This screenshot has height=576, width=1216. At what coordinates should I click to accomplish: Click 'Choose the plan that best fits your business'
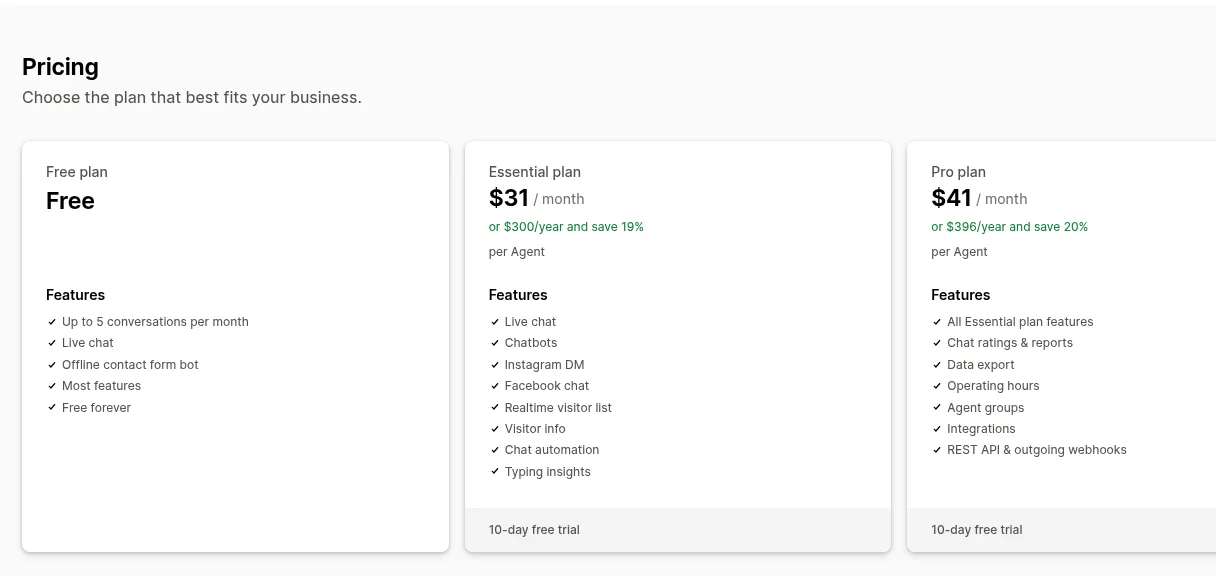click(x=192, y=98)
